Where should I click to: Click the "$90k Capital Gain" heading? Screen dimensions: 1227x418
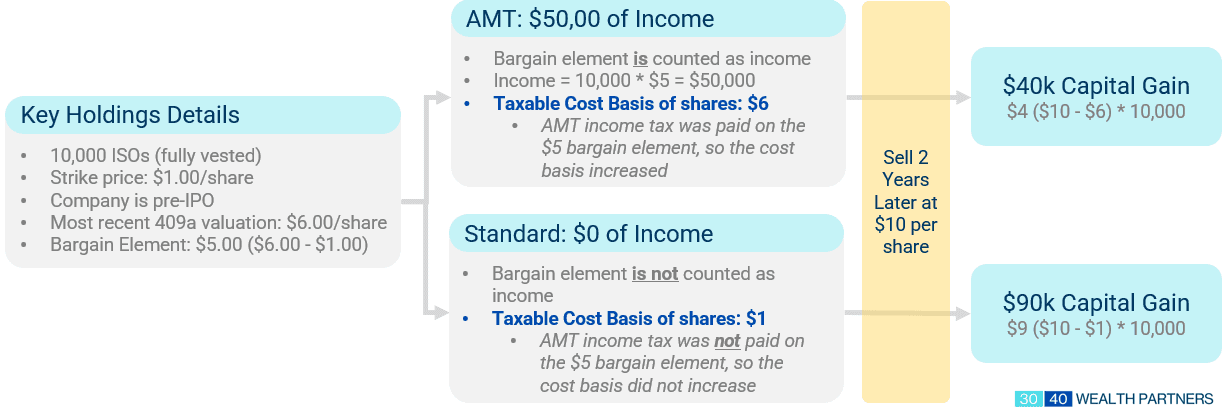[x=1096, y=303]
